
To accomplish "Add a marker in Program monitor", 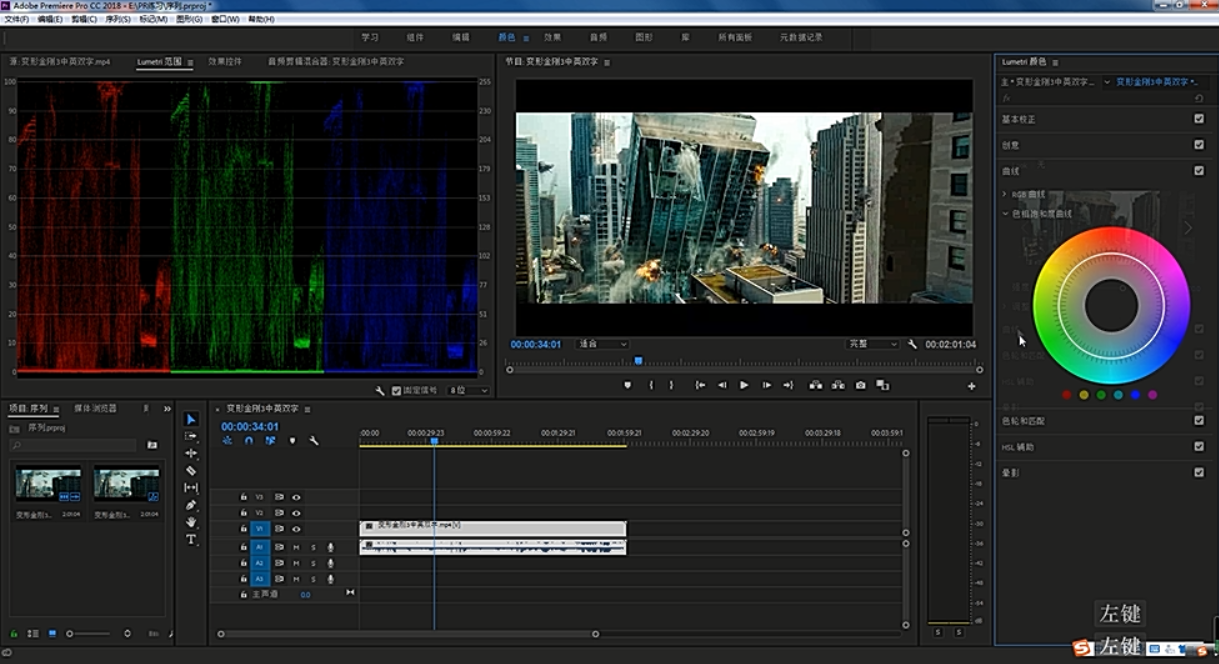I will tap(628, 385).
